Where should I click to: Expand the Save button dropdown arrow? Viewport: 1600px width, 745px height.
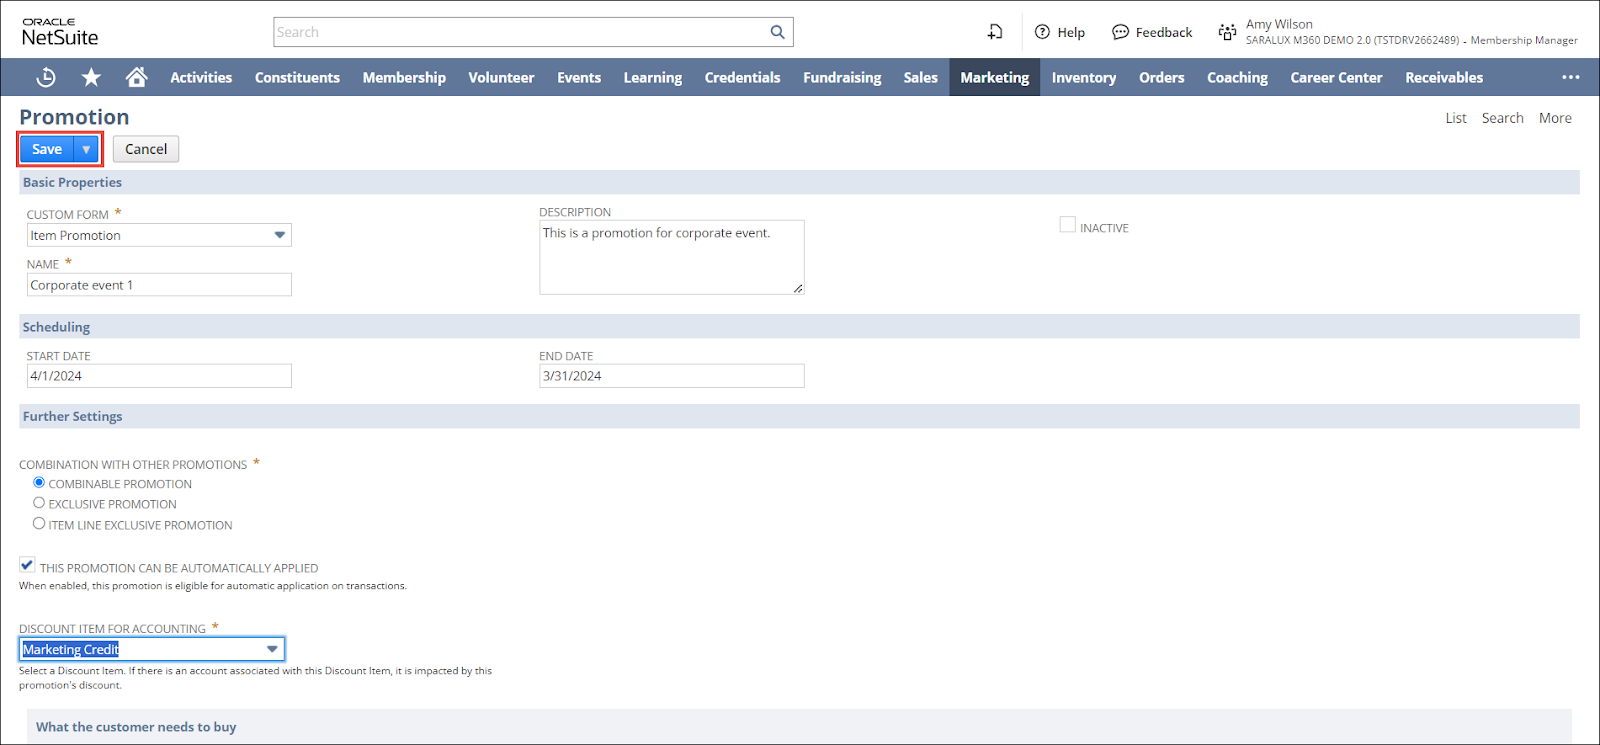click(86, 149)
